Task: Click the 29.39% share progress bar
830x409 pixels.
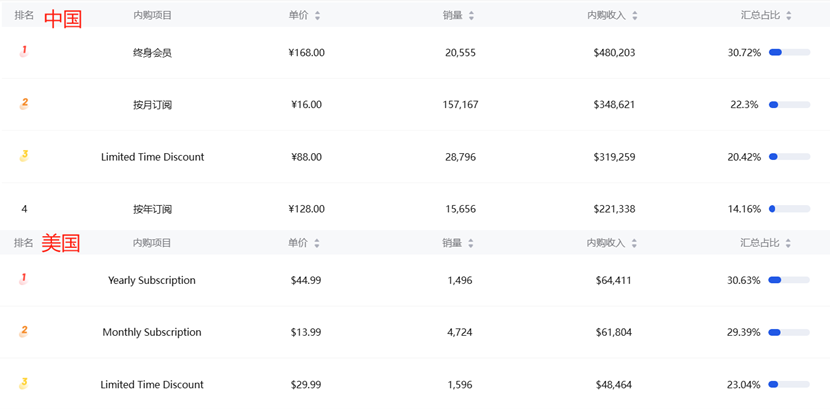Action: (x=789, y=332)
